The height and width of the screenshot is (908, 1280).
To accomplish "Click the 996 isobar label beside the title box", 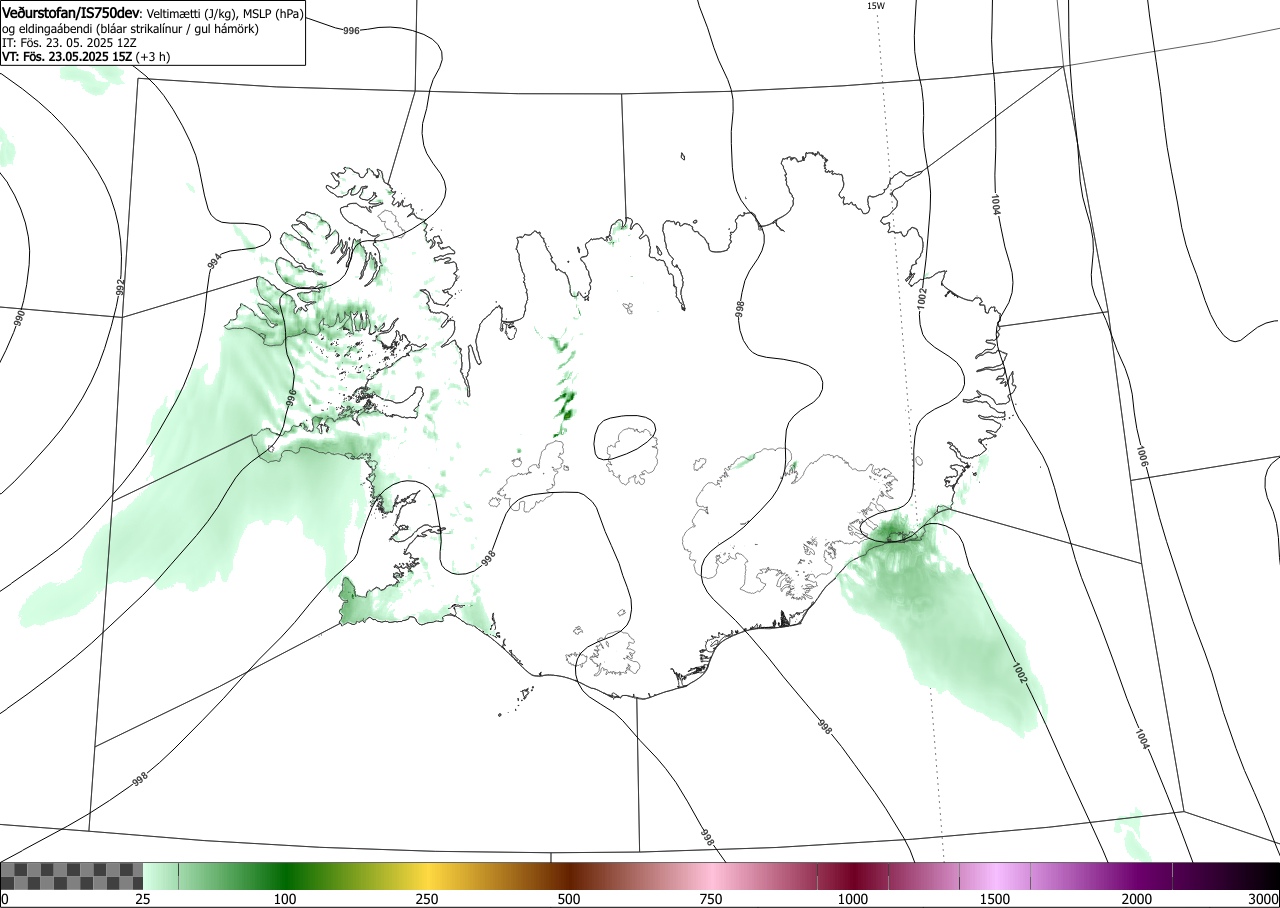I will (351, 31).
